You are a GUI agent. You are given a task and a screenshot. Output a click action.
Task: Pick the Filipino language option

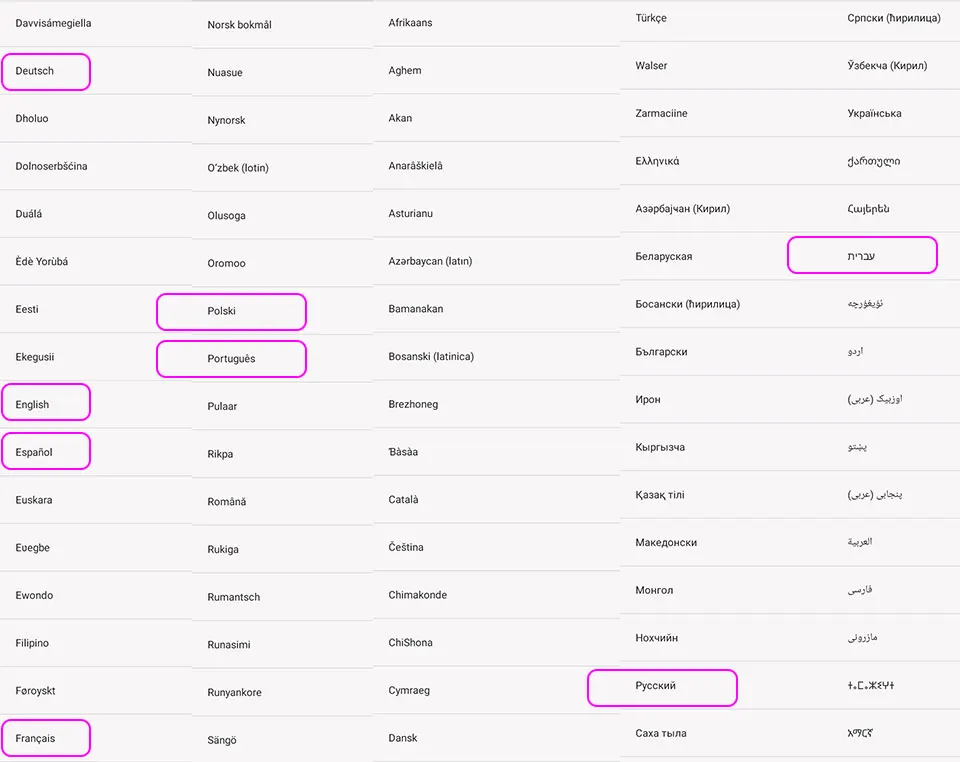pyautogui.click(x=32, y=643)
